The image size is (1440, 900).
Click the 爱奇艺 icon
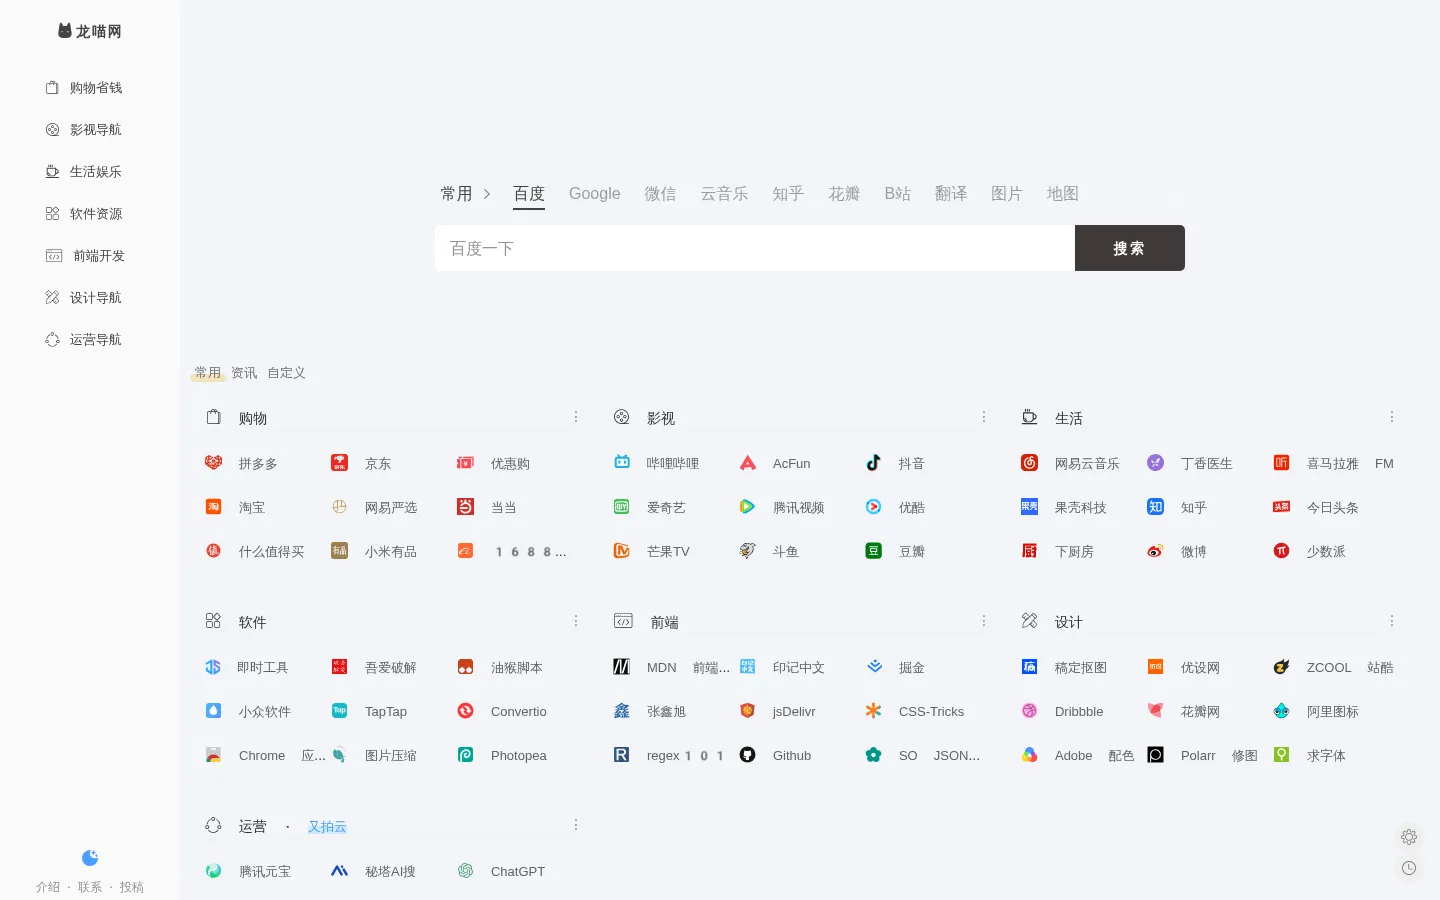pyautogui.click(x=621, y=507)
